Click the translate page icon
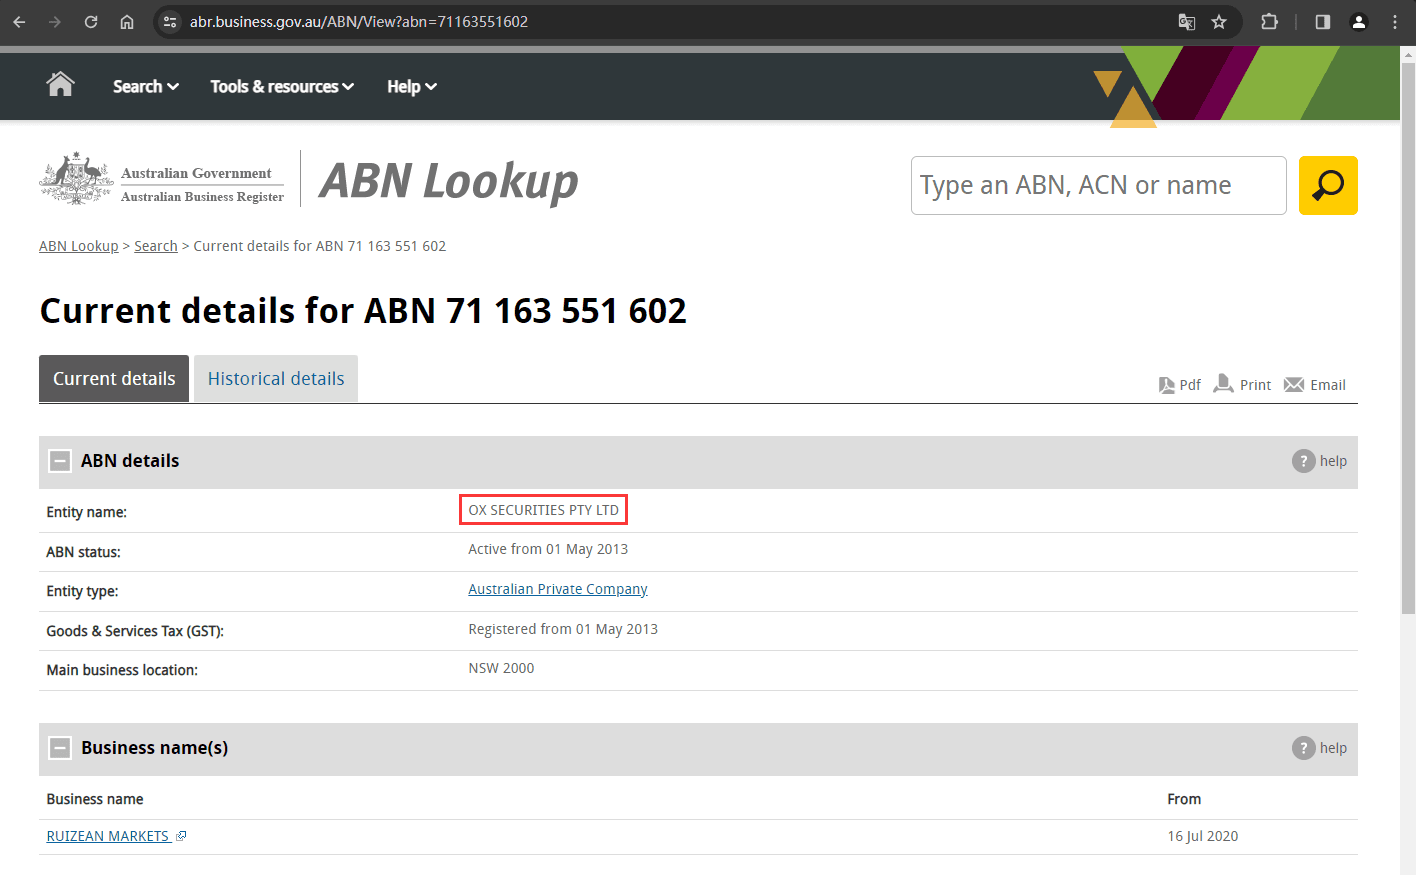This screenshot has width=1416, height=875. (x=1187, y=22)
